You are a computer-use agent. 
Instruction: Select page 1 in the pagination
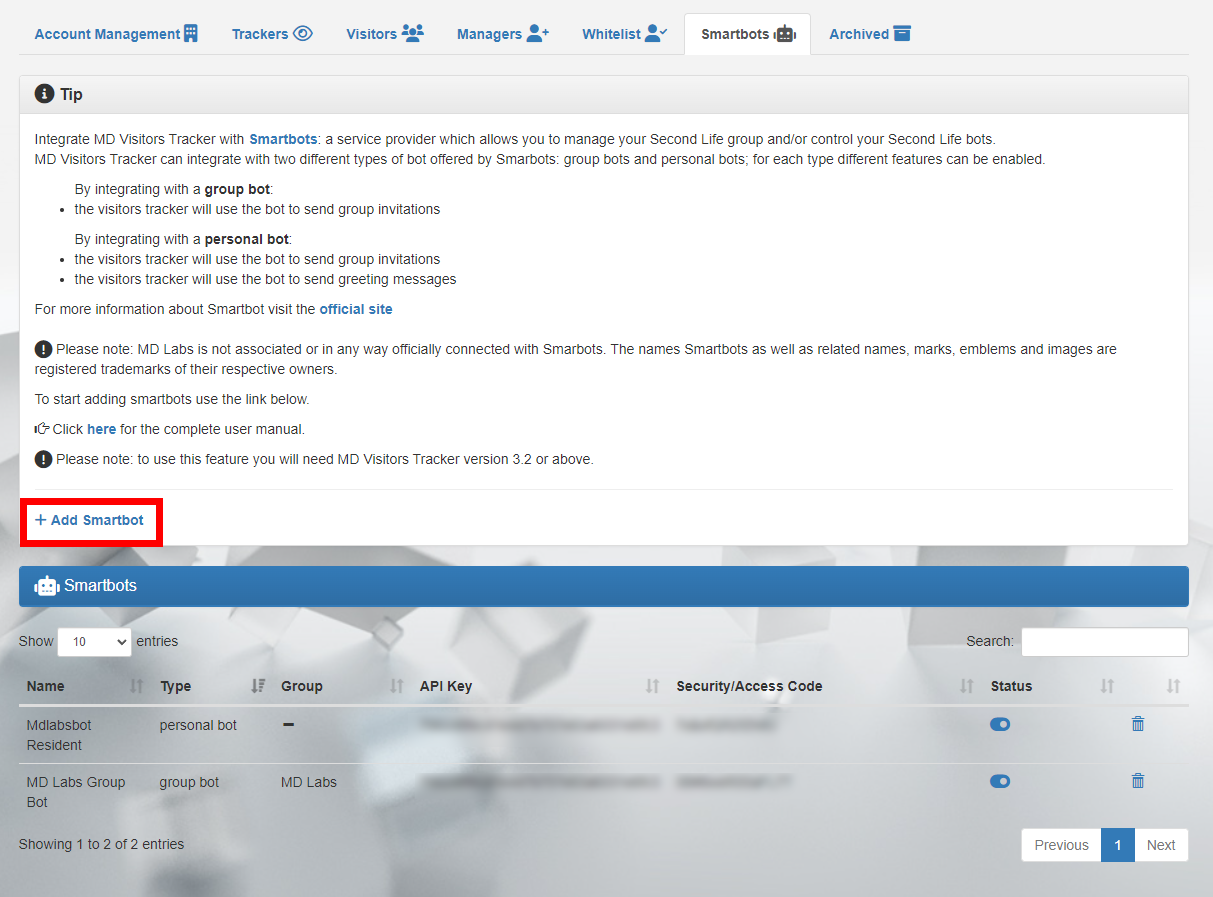[x=1118, y=845]
